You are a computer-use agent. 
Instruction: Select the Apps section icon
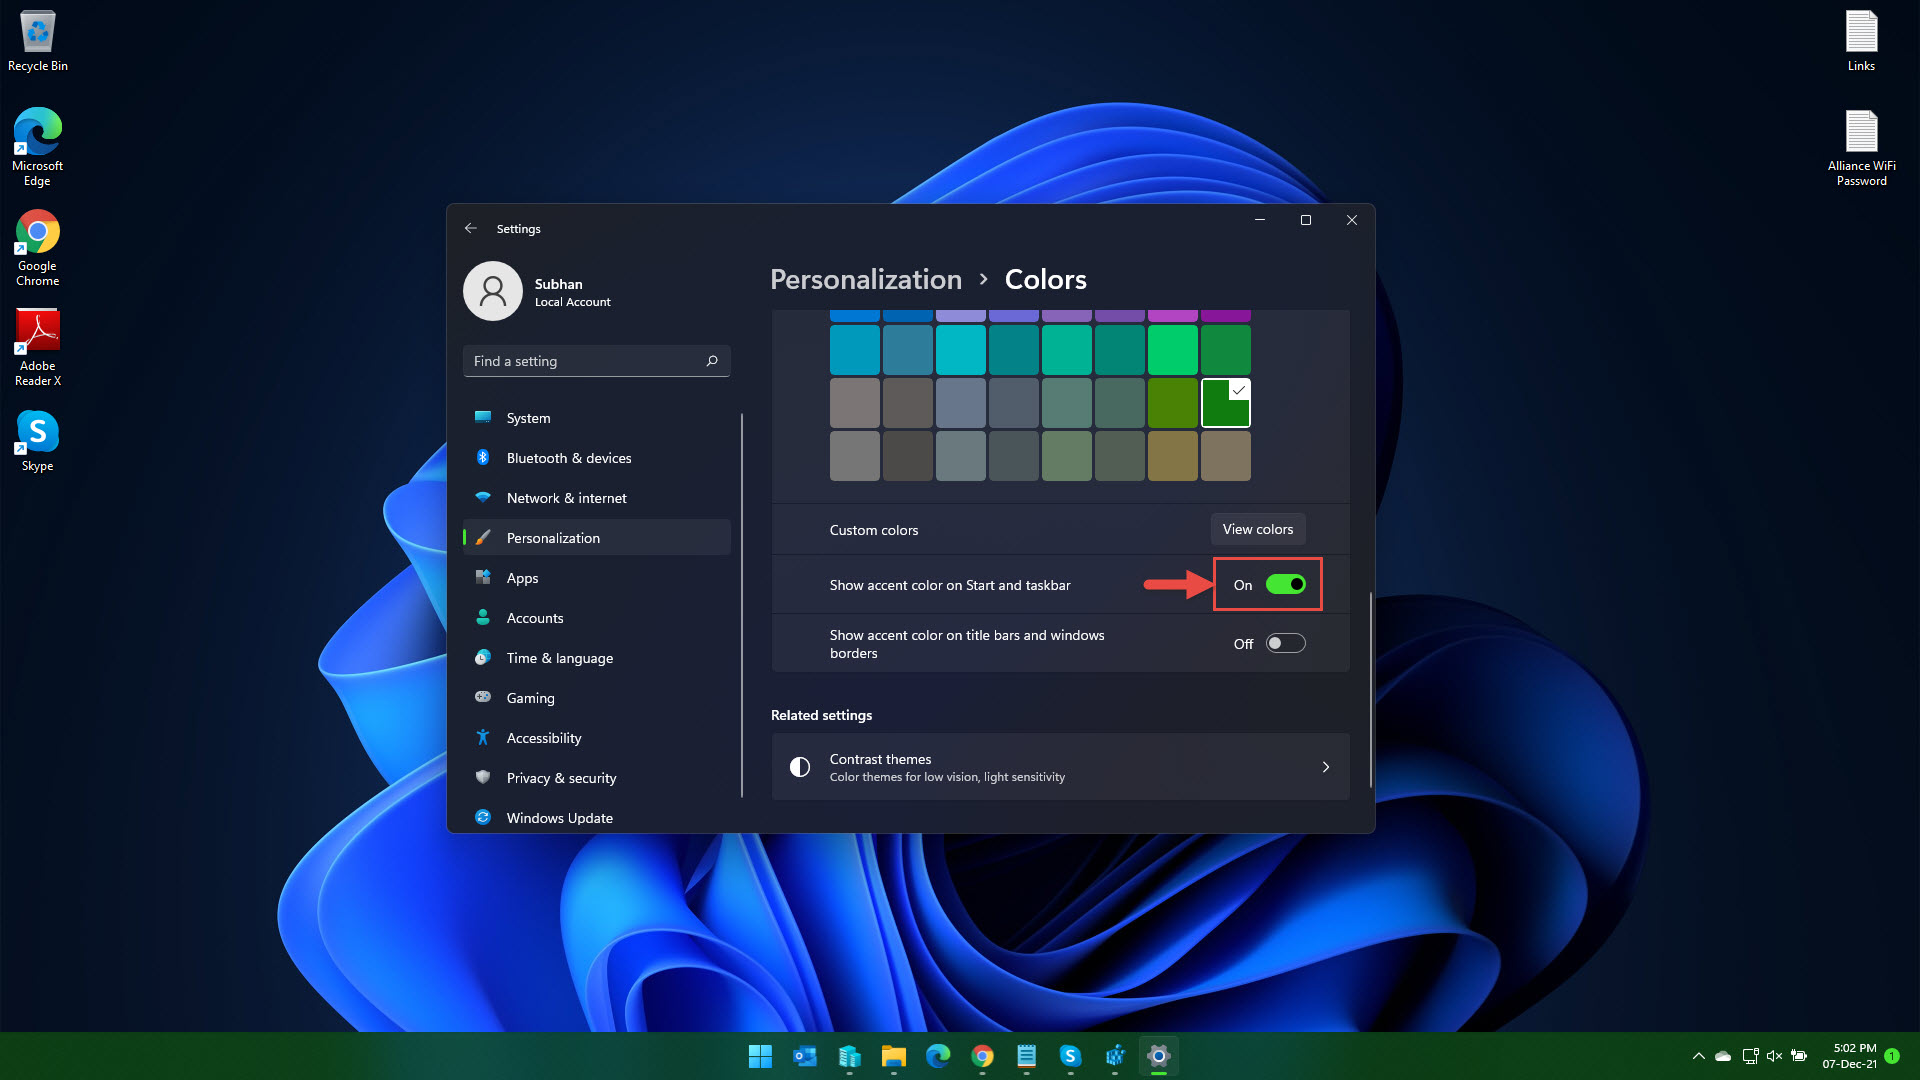(483, 578)
